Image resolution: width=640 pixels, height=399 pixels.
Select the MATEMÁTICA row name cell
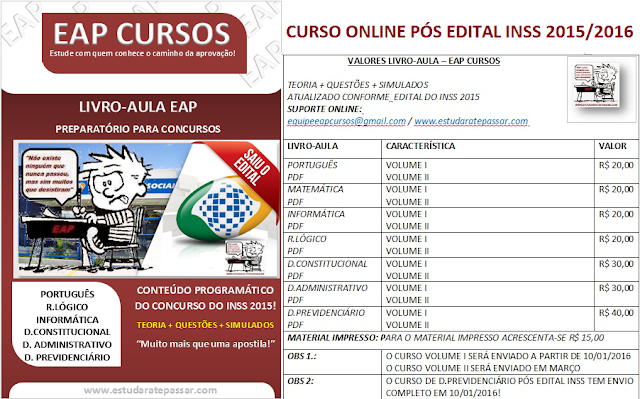[x=332, y=195]
